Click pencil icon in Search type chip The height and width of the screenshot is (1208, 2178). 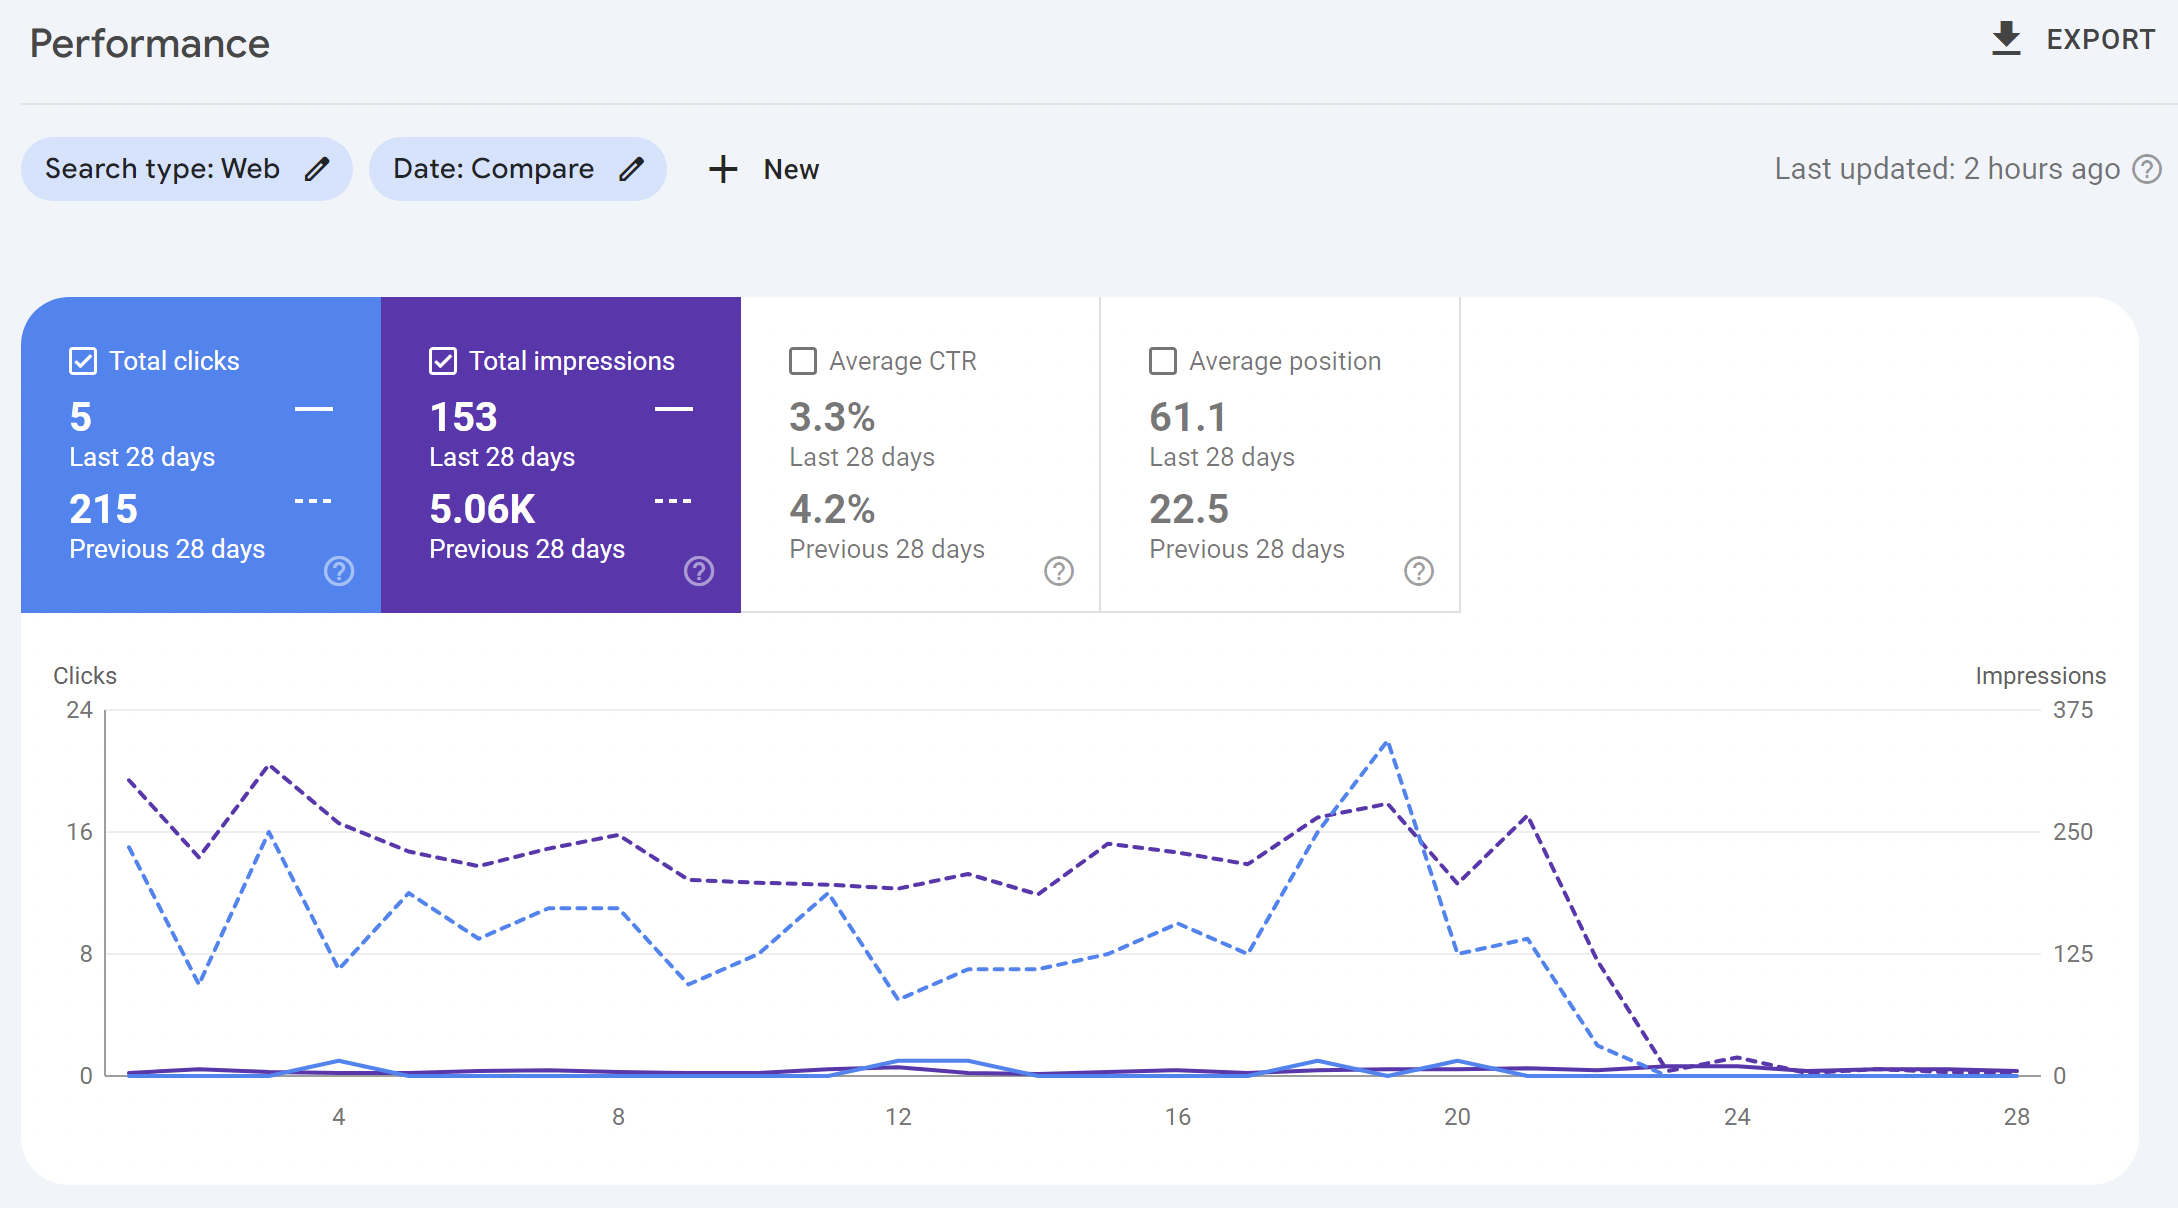pyautogui.click(x=317, y=169)
